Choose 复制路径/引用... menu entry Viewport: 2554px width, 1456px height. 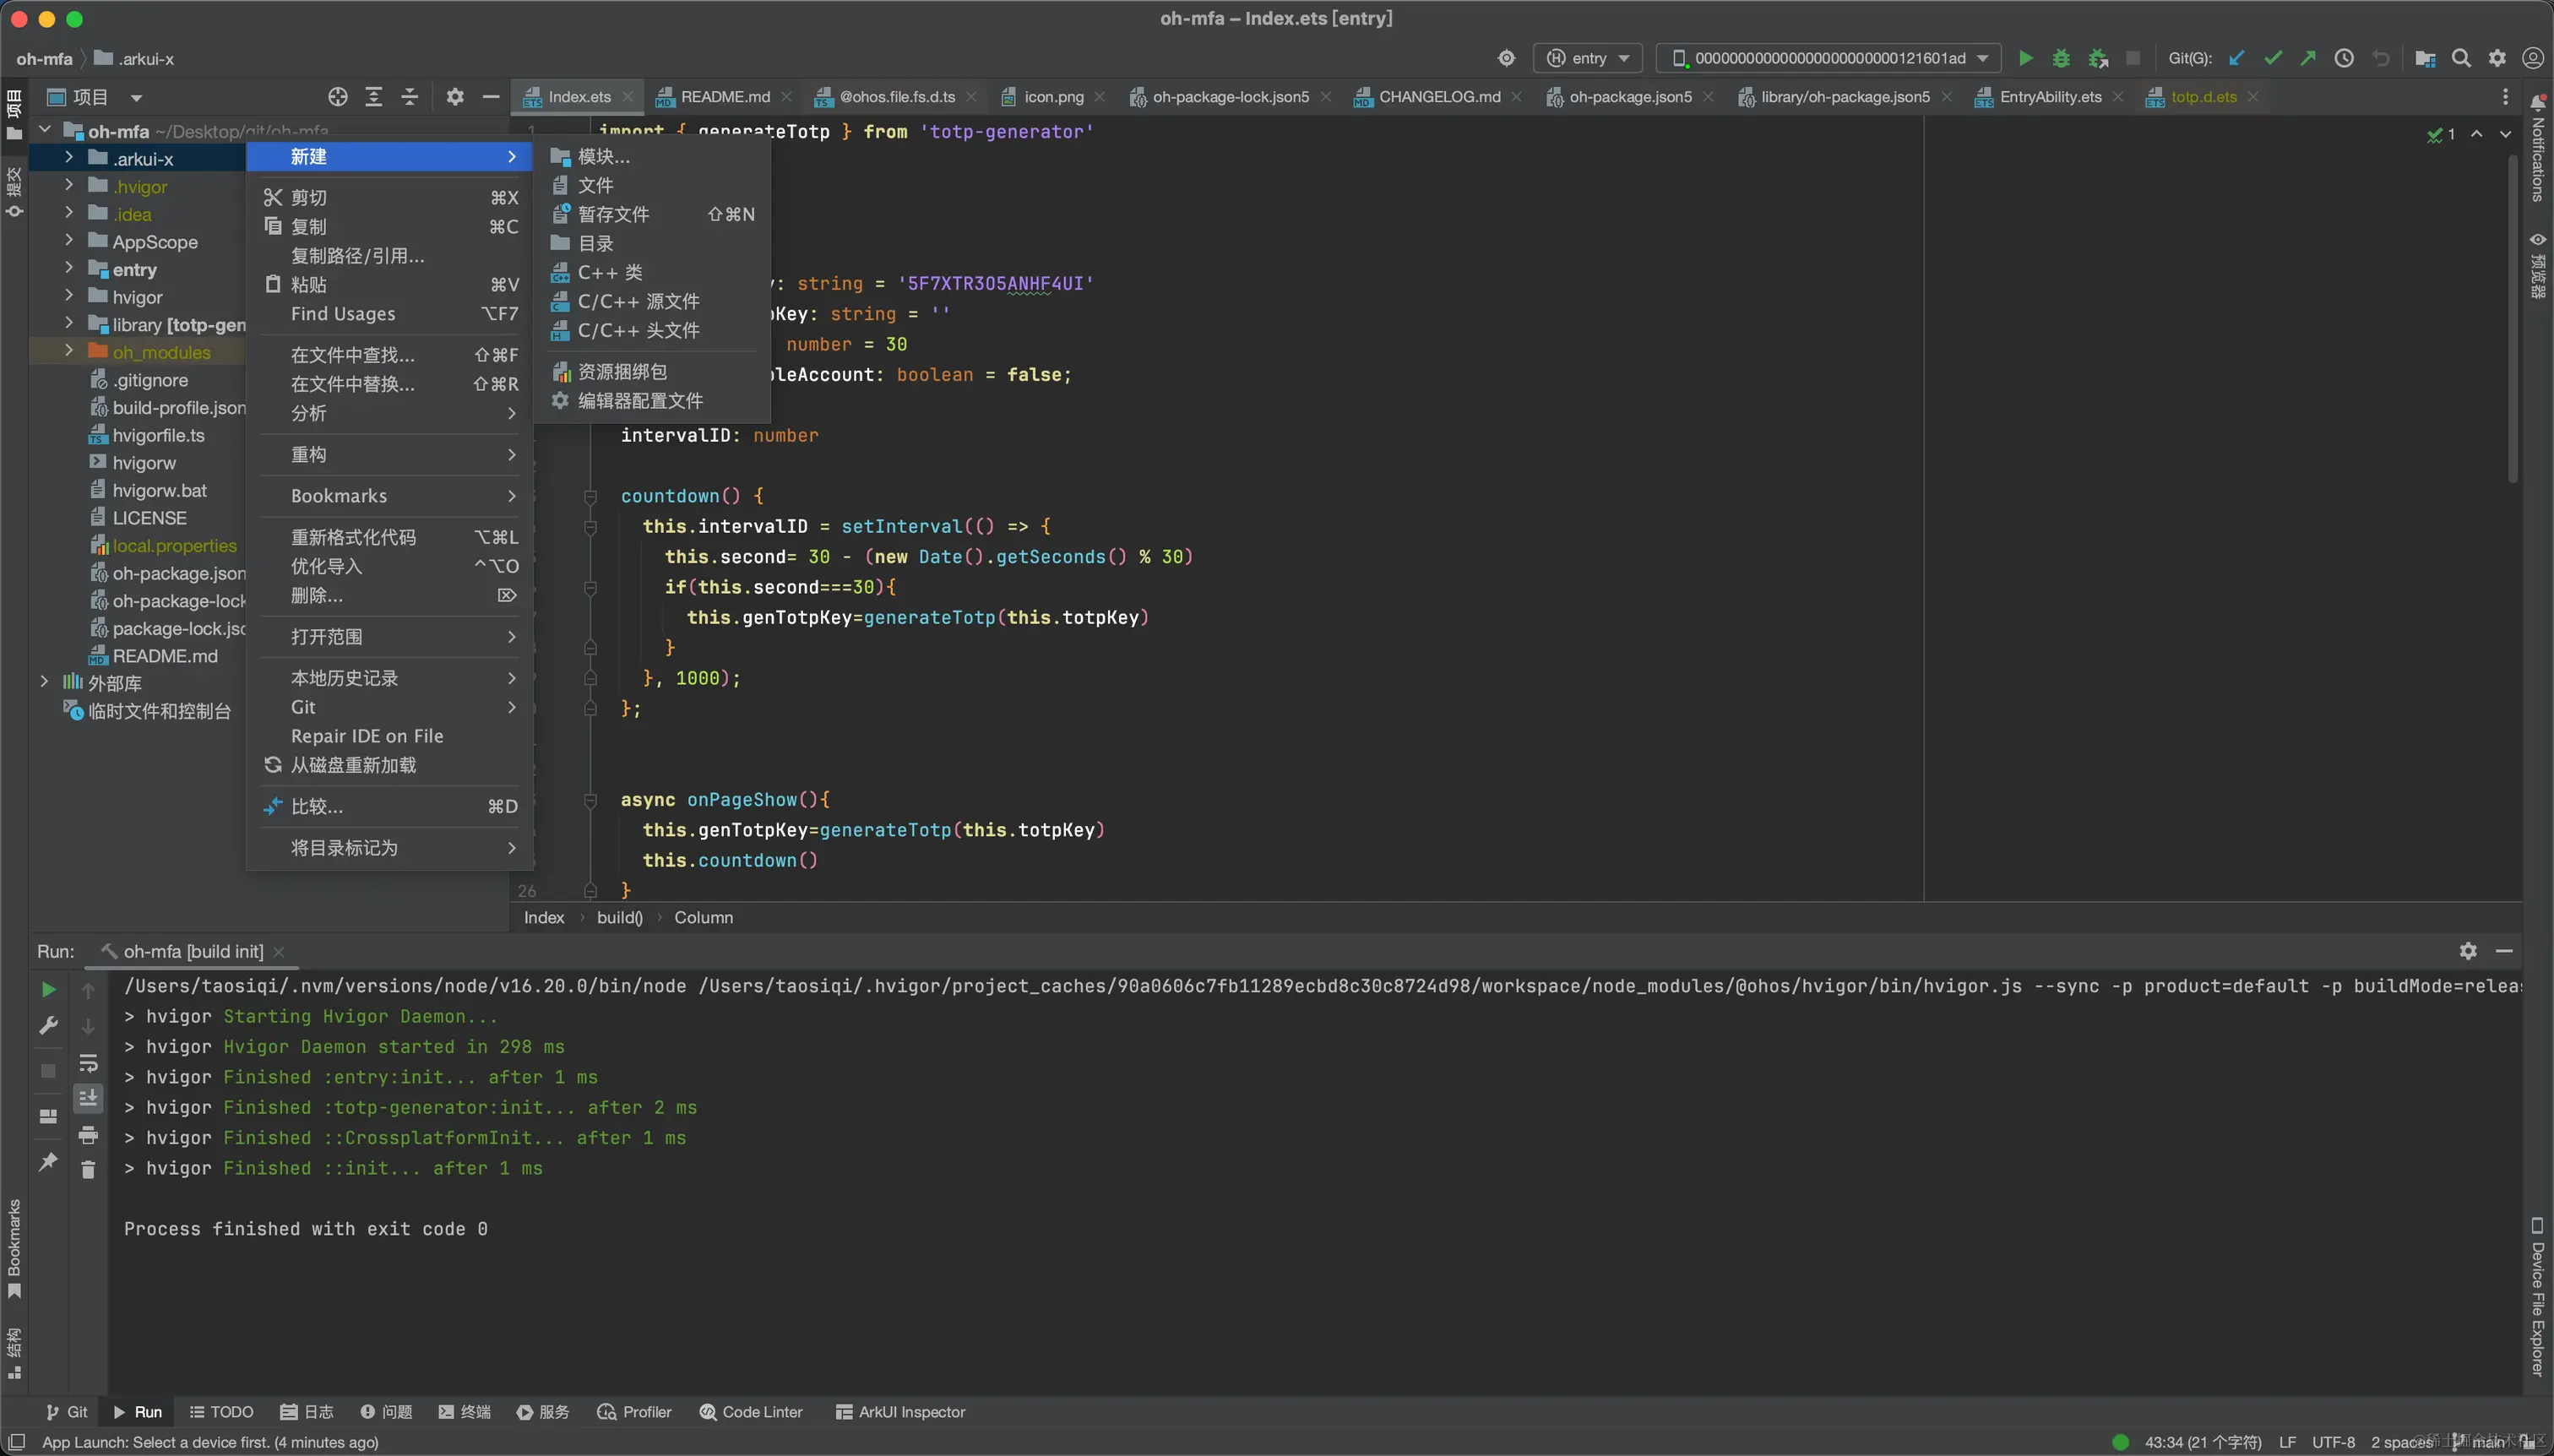click(x=389, y=256)
